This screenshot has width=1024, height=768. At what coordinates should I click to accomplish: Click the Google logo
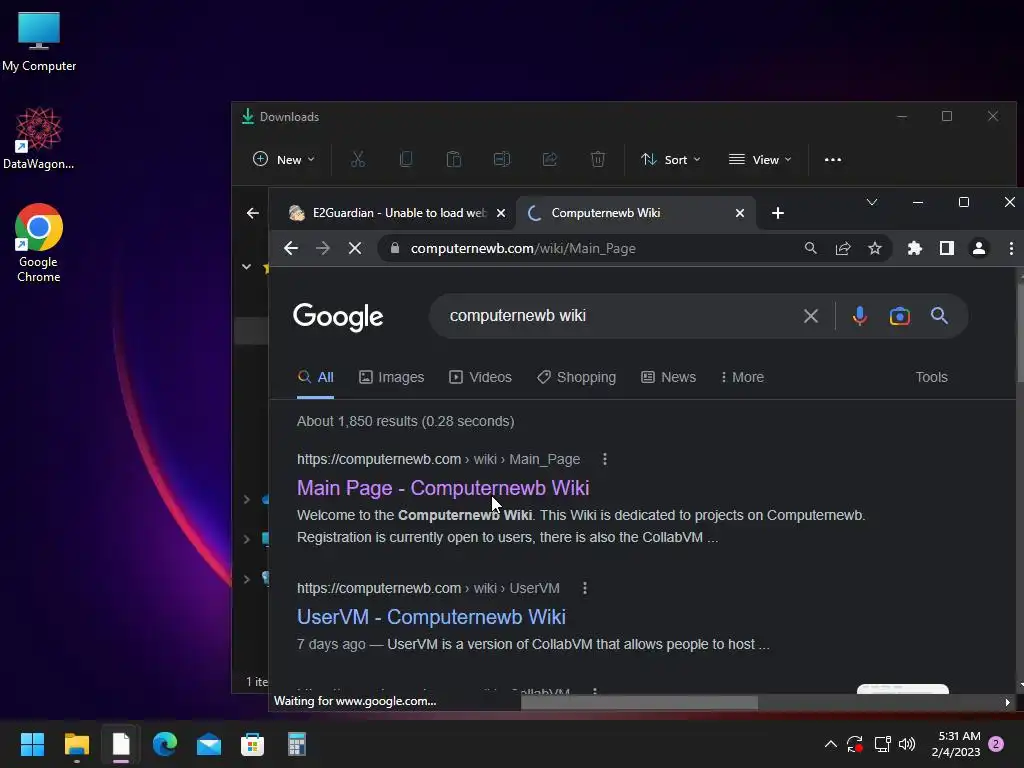pos(338,317)
